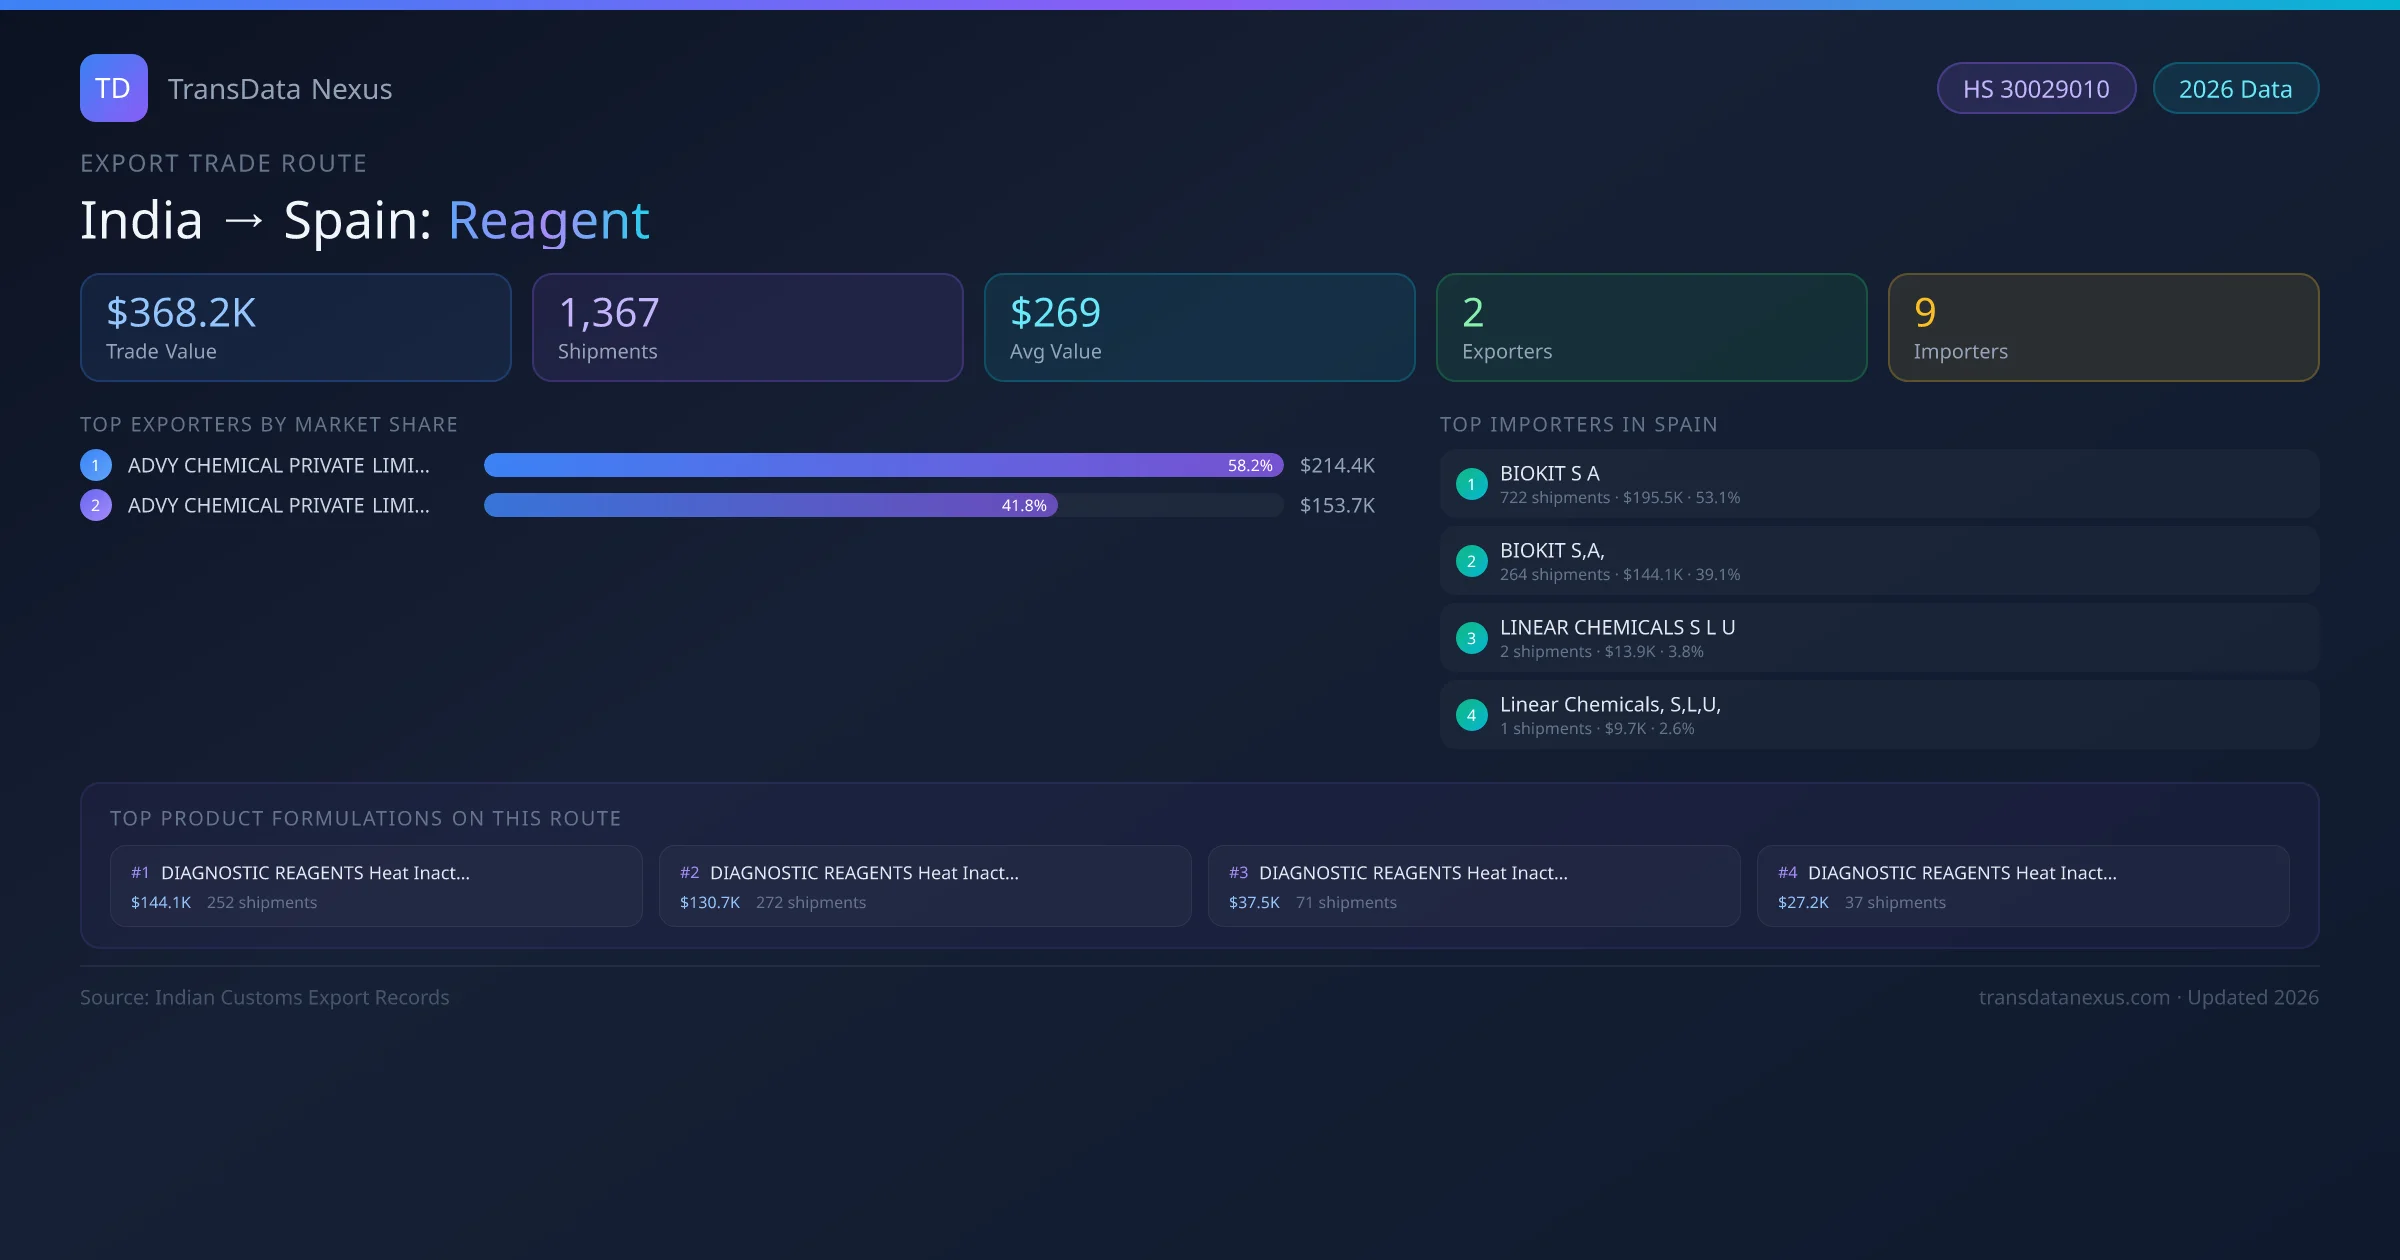Click rank 2 exporter badge
The image size is (2400, 1260).
[96, 505]
